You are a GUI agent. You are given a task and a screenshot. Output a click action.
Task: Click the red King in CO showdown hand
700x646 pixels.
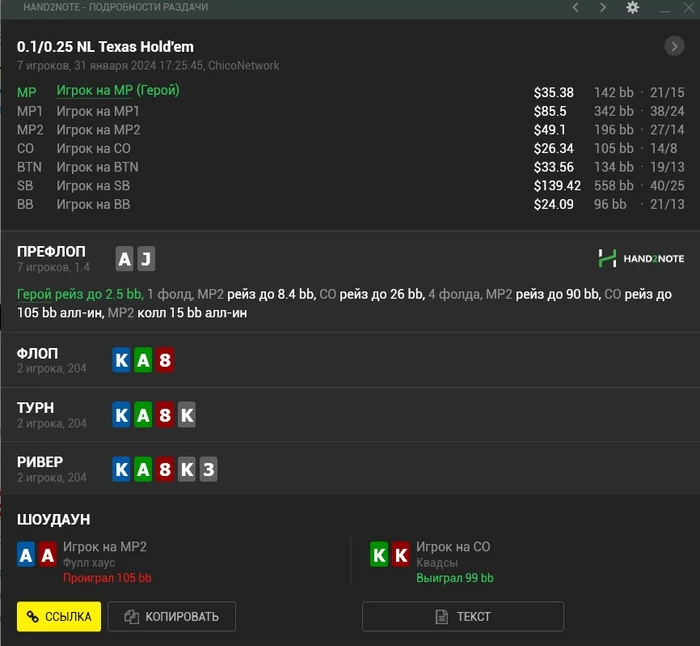pyautogui.click(x=401, y=554)
